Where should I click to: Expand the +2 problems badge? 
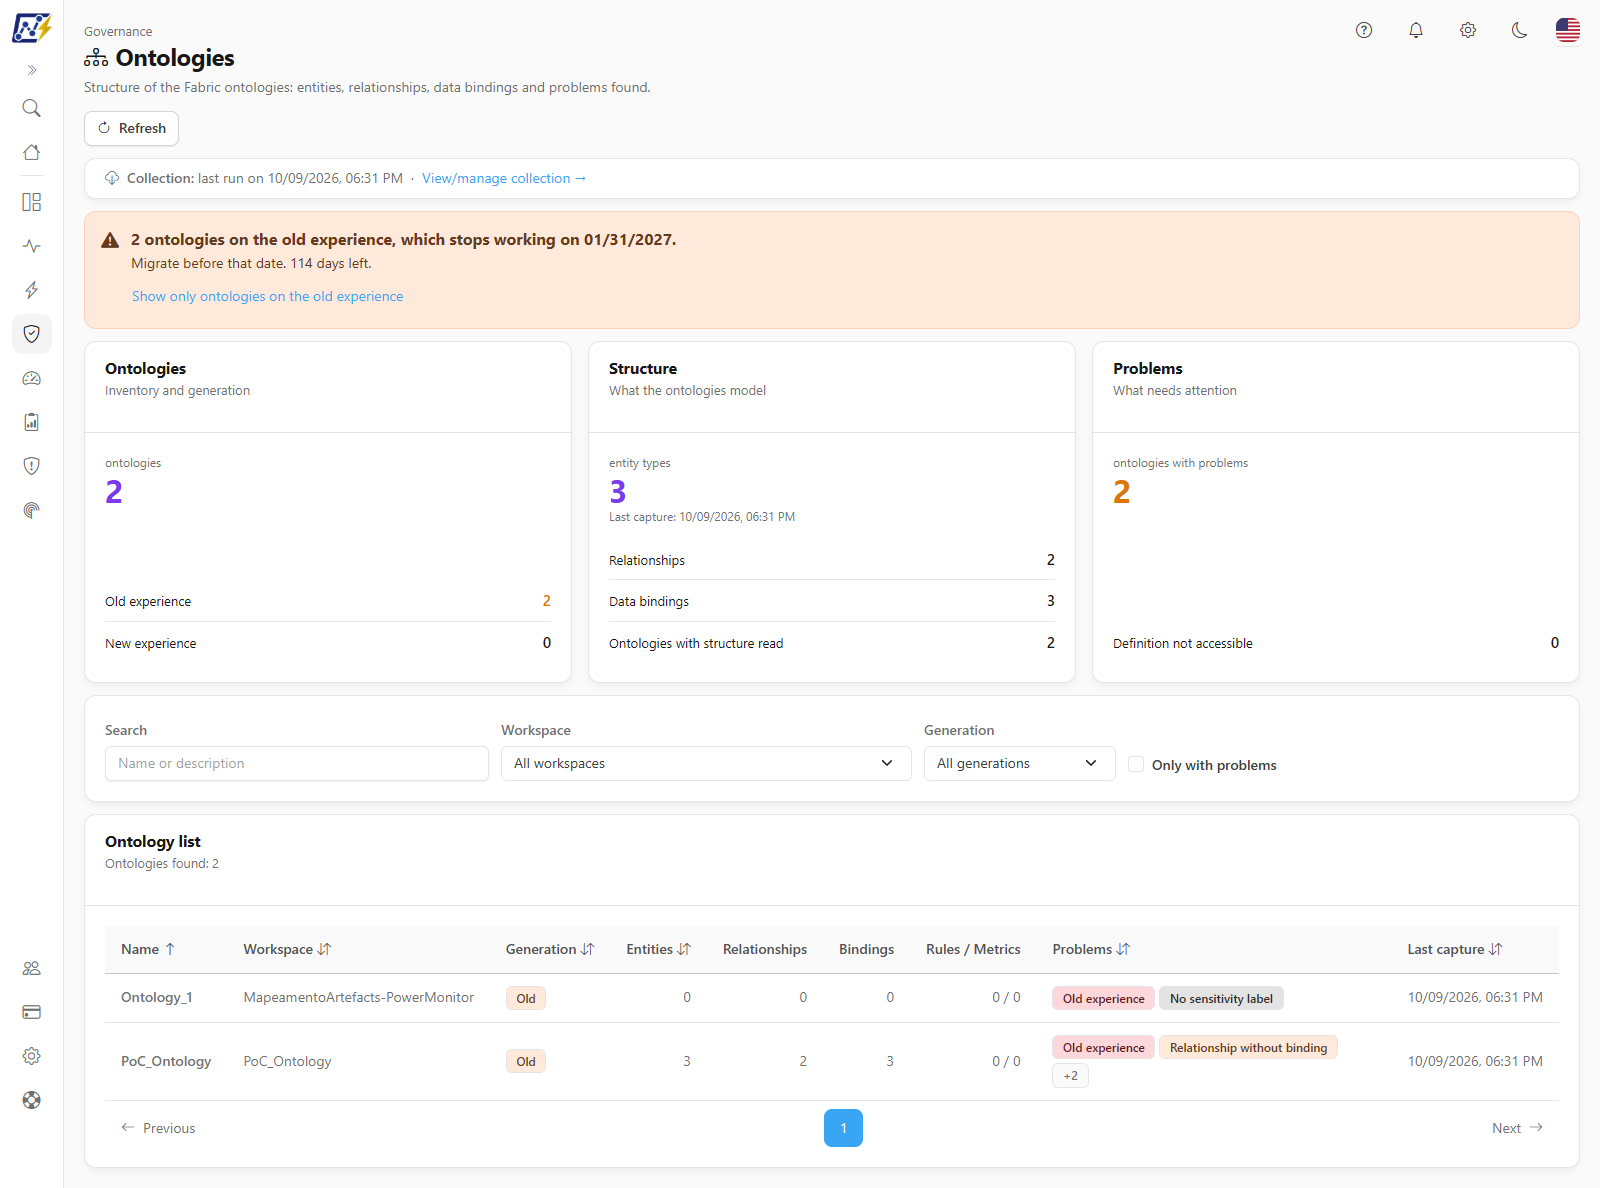point(1070,1076)
